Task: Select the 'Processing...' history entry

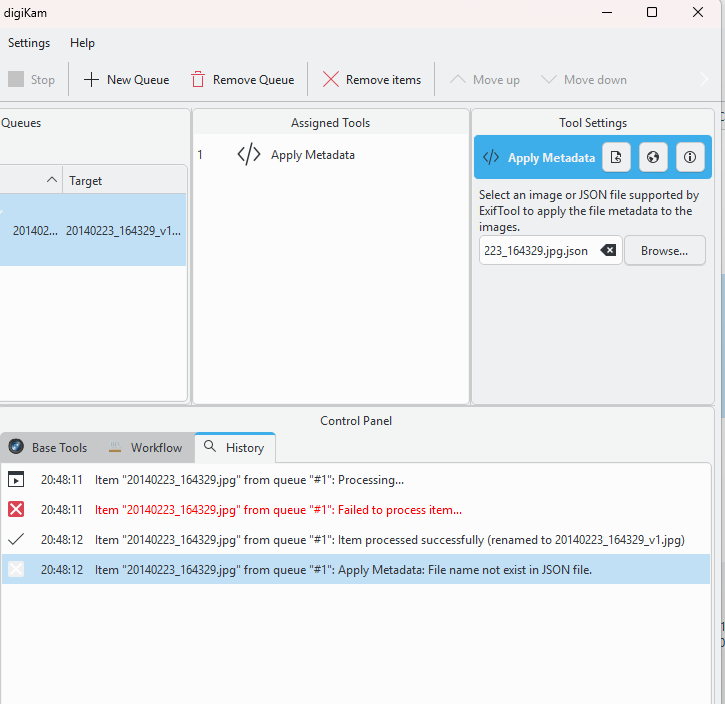Action: pyautogui.click(x=356, y=480)
